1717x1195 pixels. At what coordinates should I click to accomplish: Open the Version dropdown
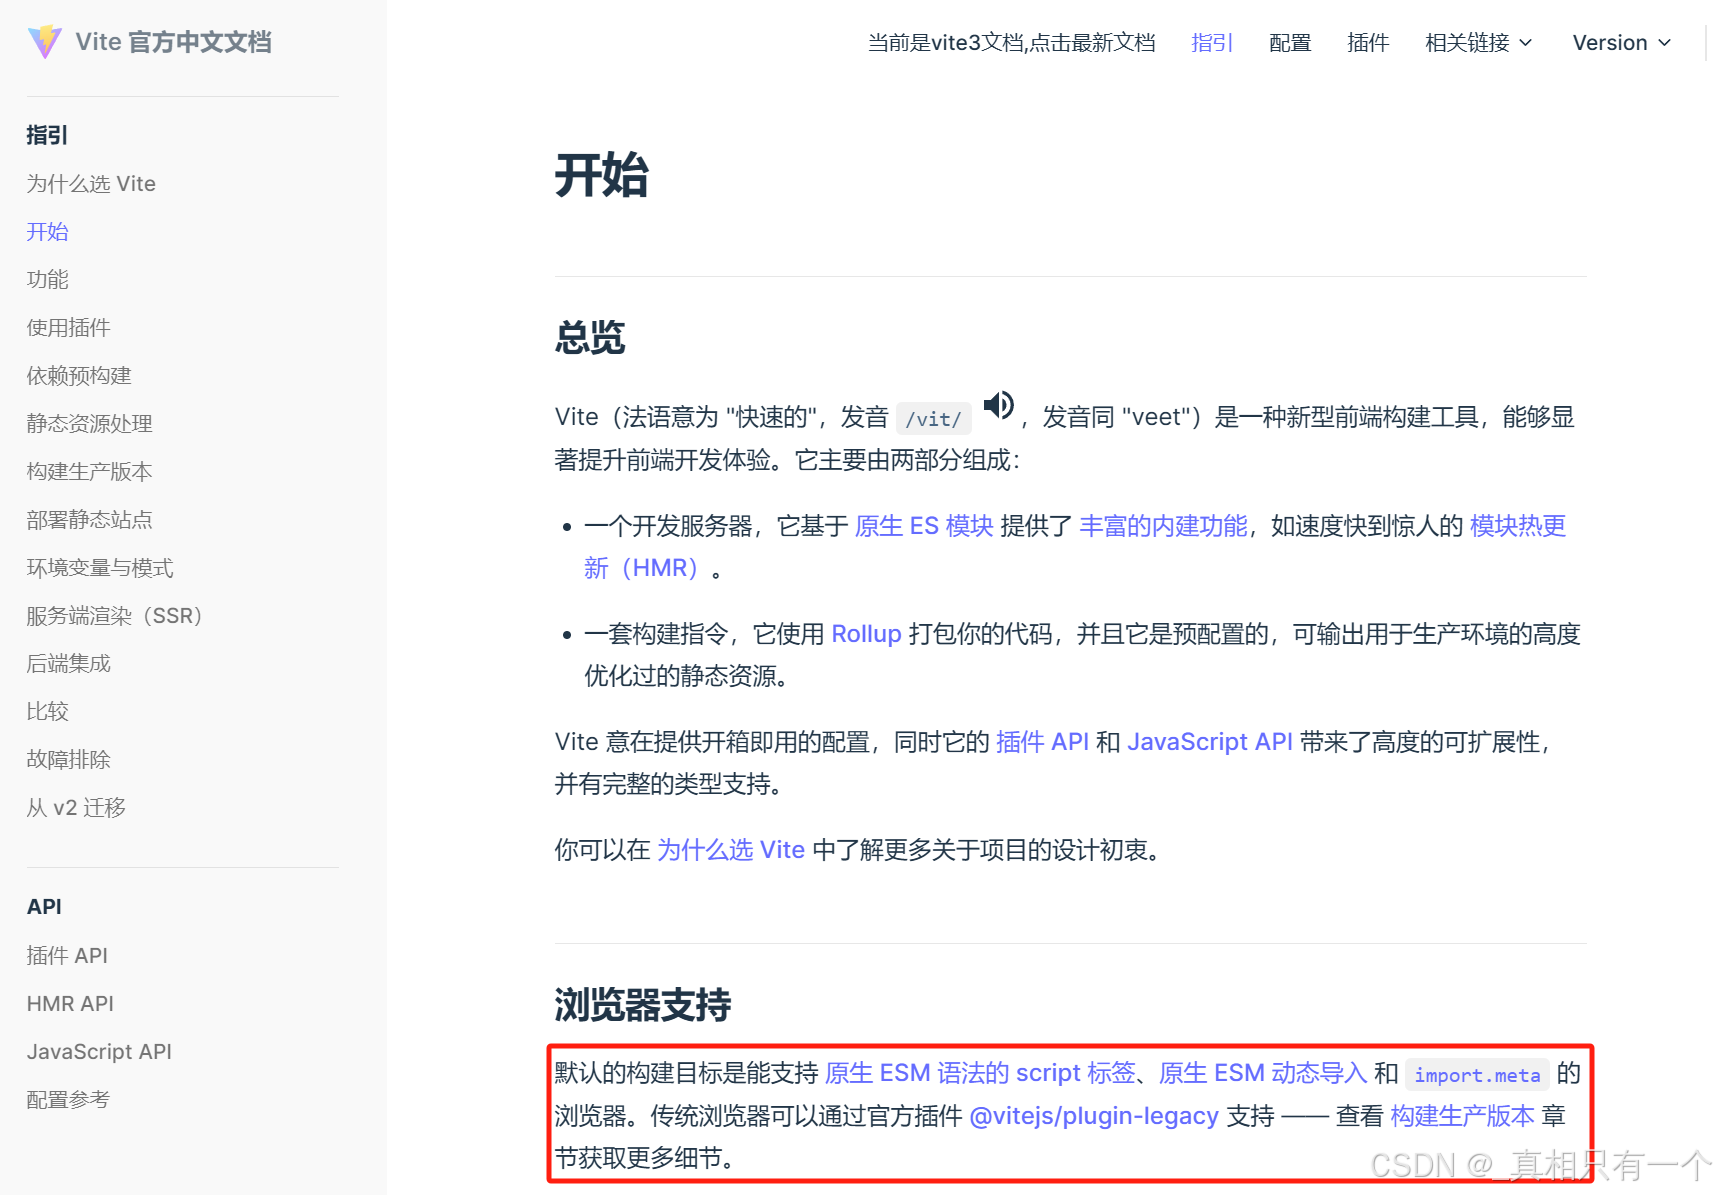(x=1621, y=43)
